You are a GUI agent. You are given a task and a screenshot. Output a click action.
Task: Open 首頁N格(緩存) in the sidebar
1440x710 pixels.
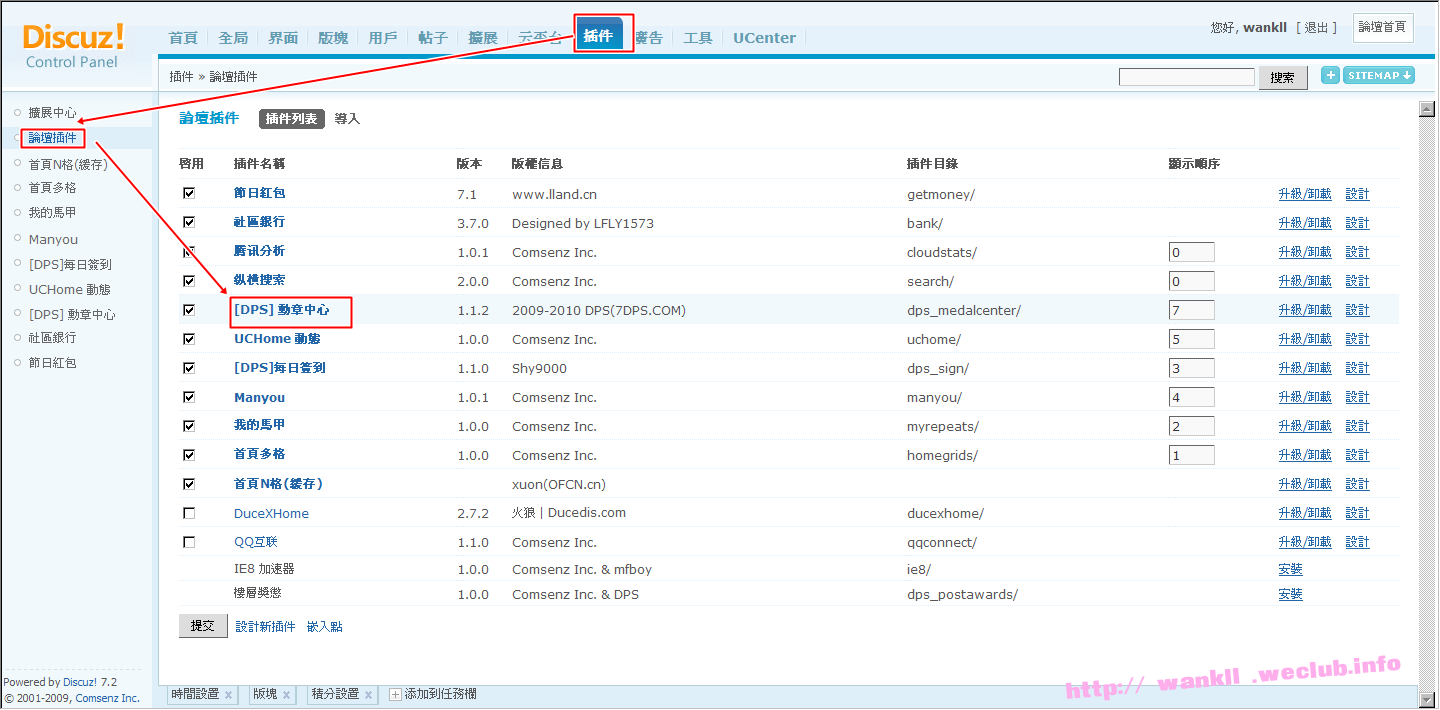pyautogui.click(x=68, y=164)
